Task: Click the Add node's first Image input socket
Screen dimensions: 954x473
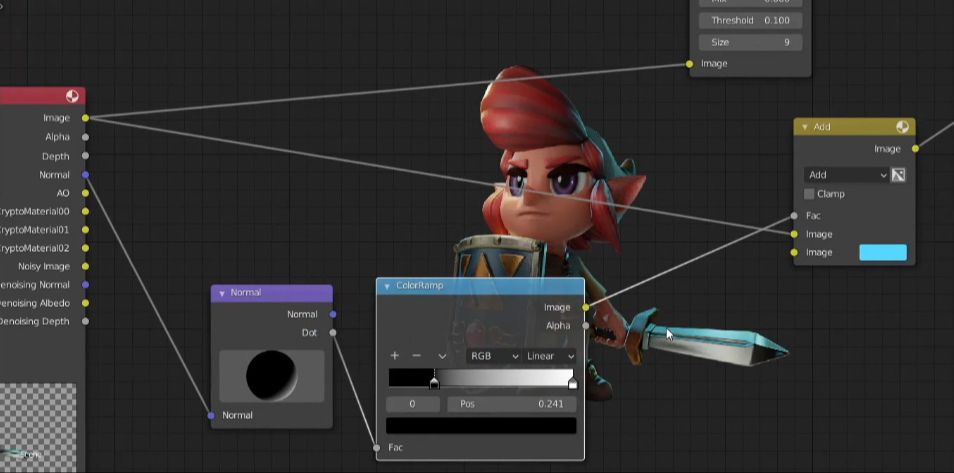Action: (794, 234)
